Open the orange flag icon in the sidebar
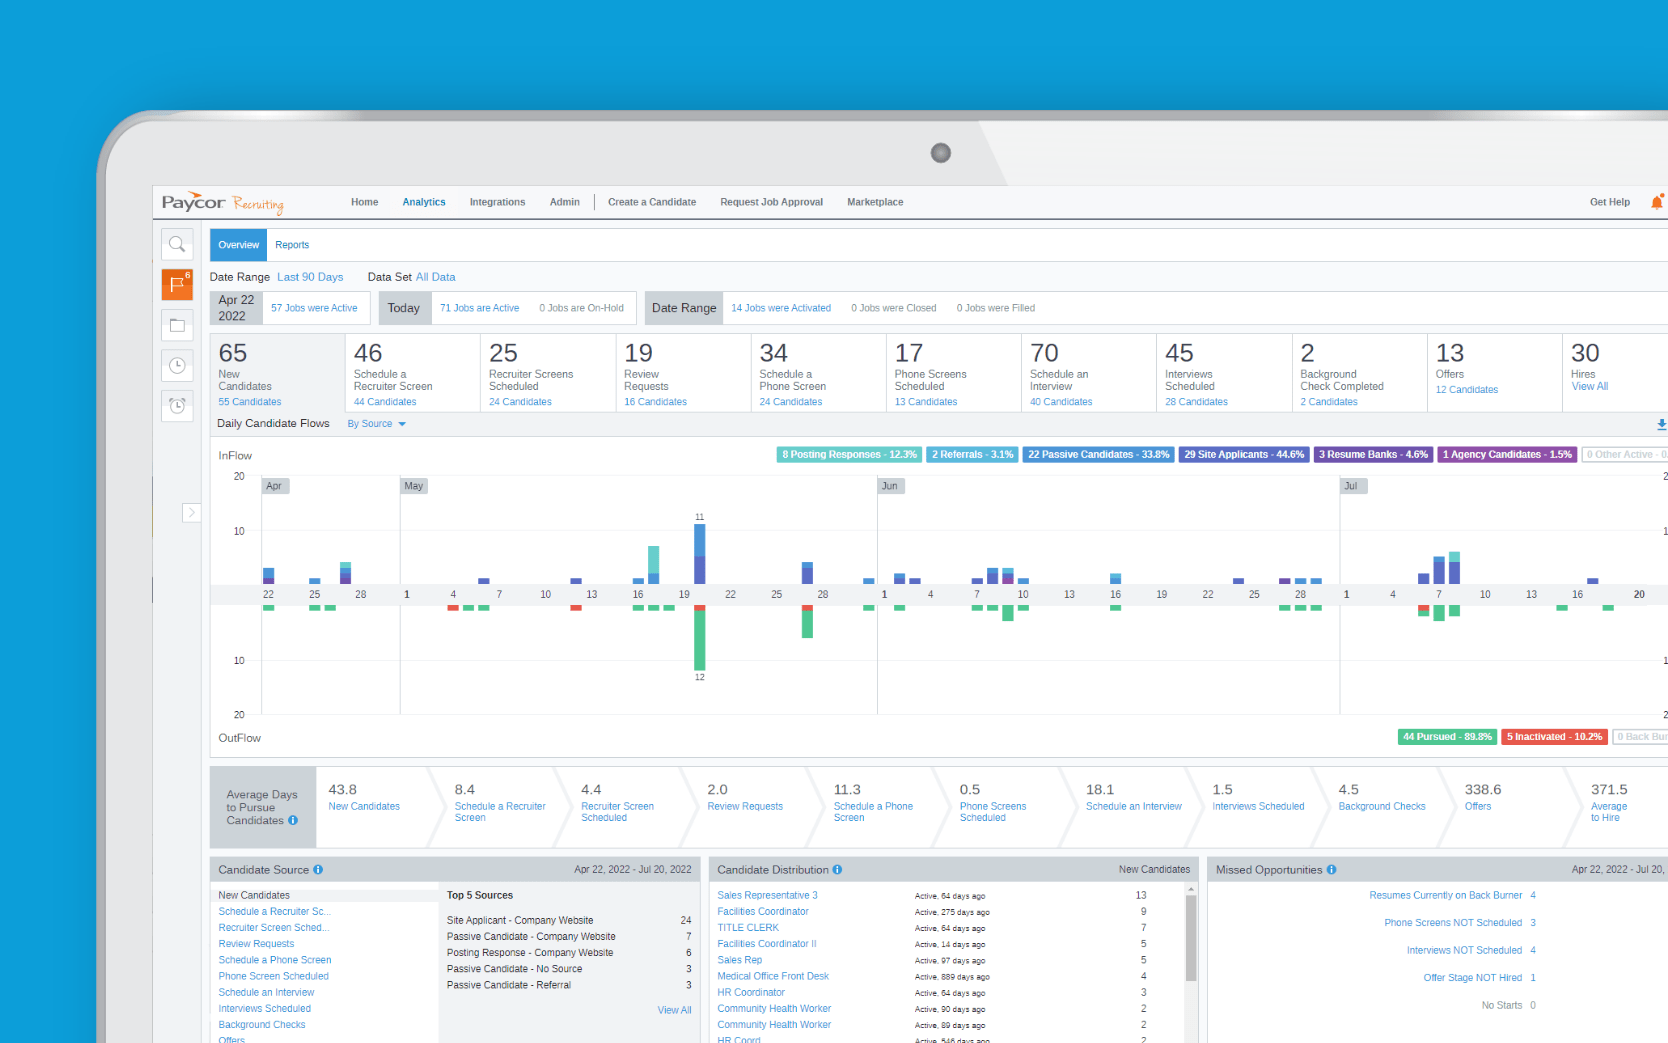1668x1043 pixels. [177, 284]
